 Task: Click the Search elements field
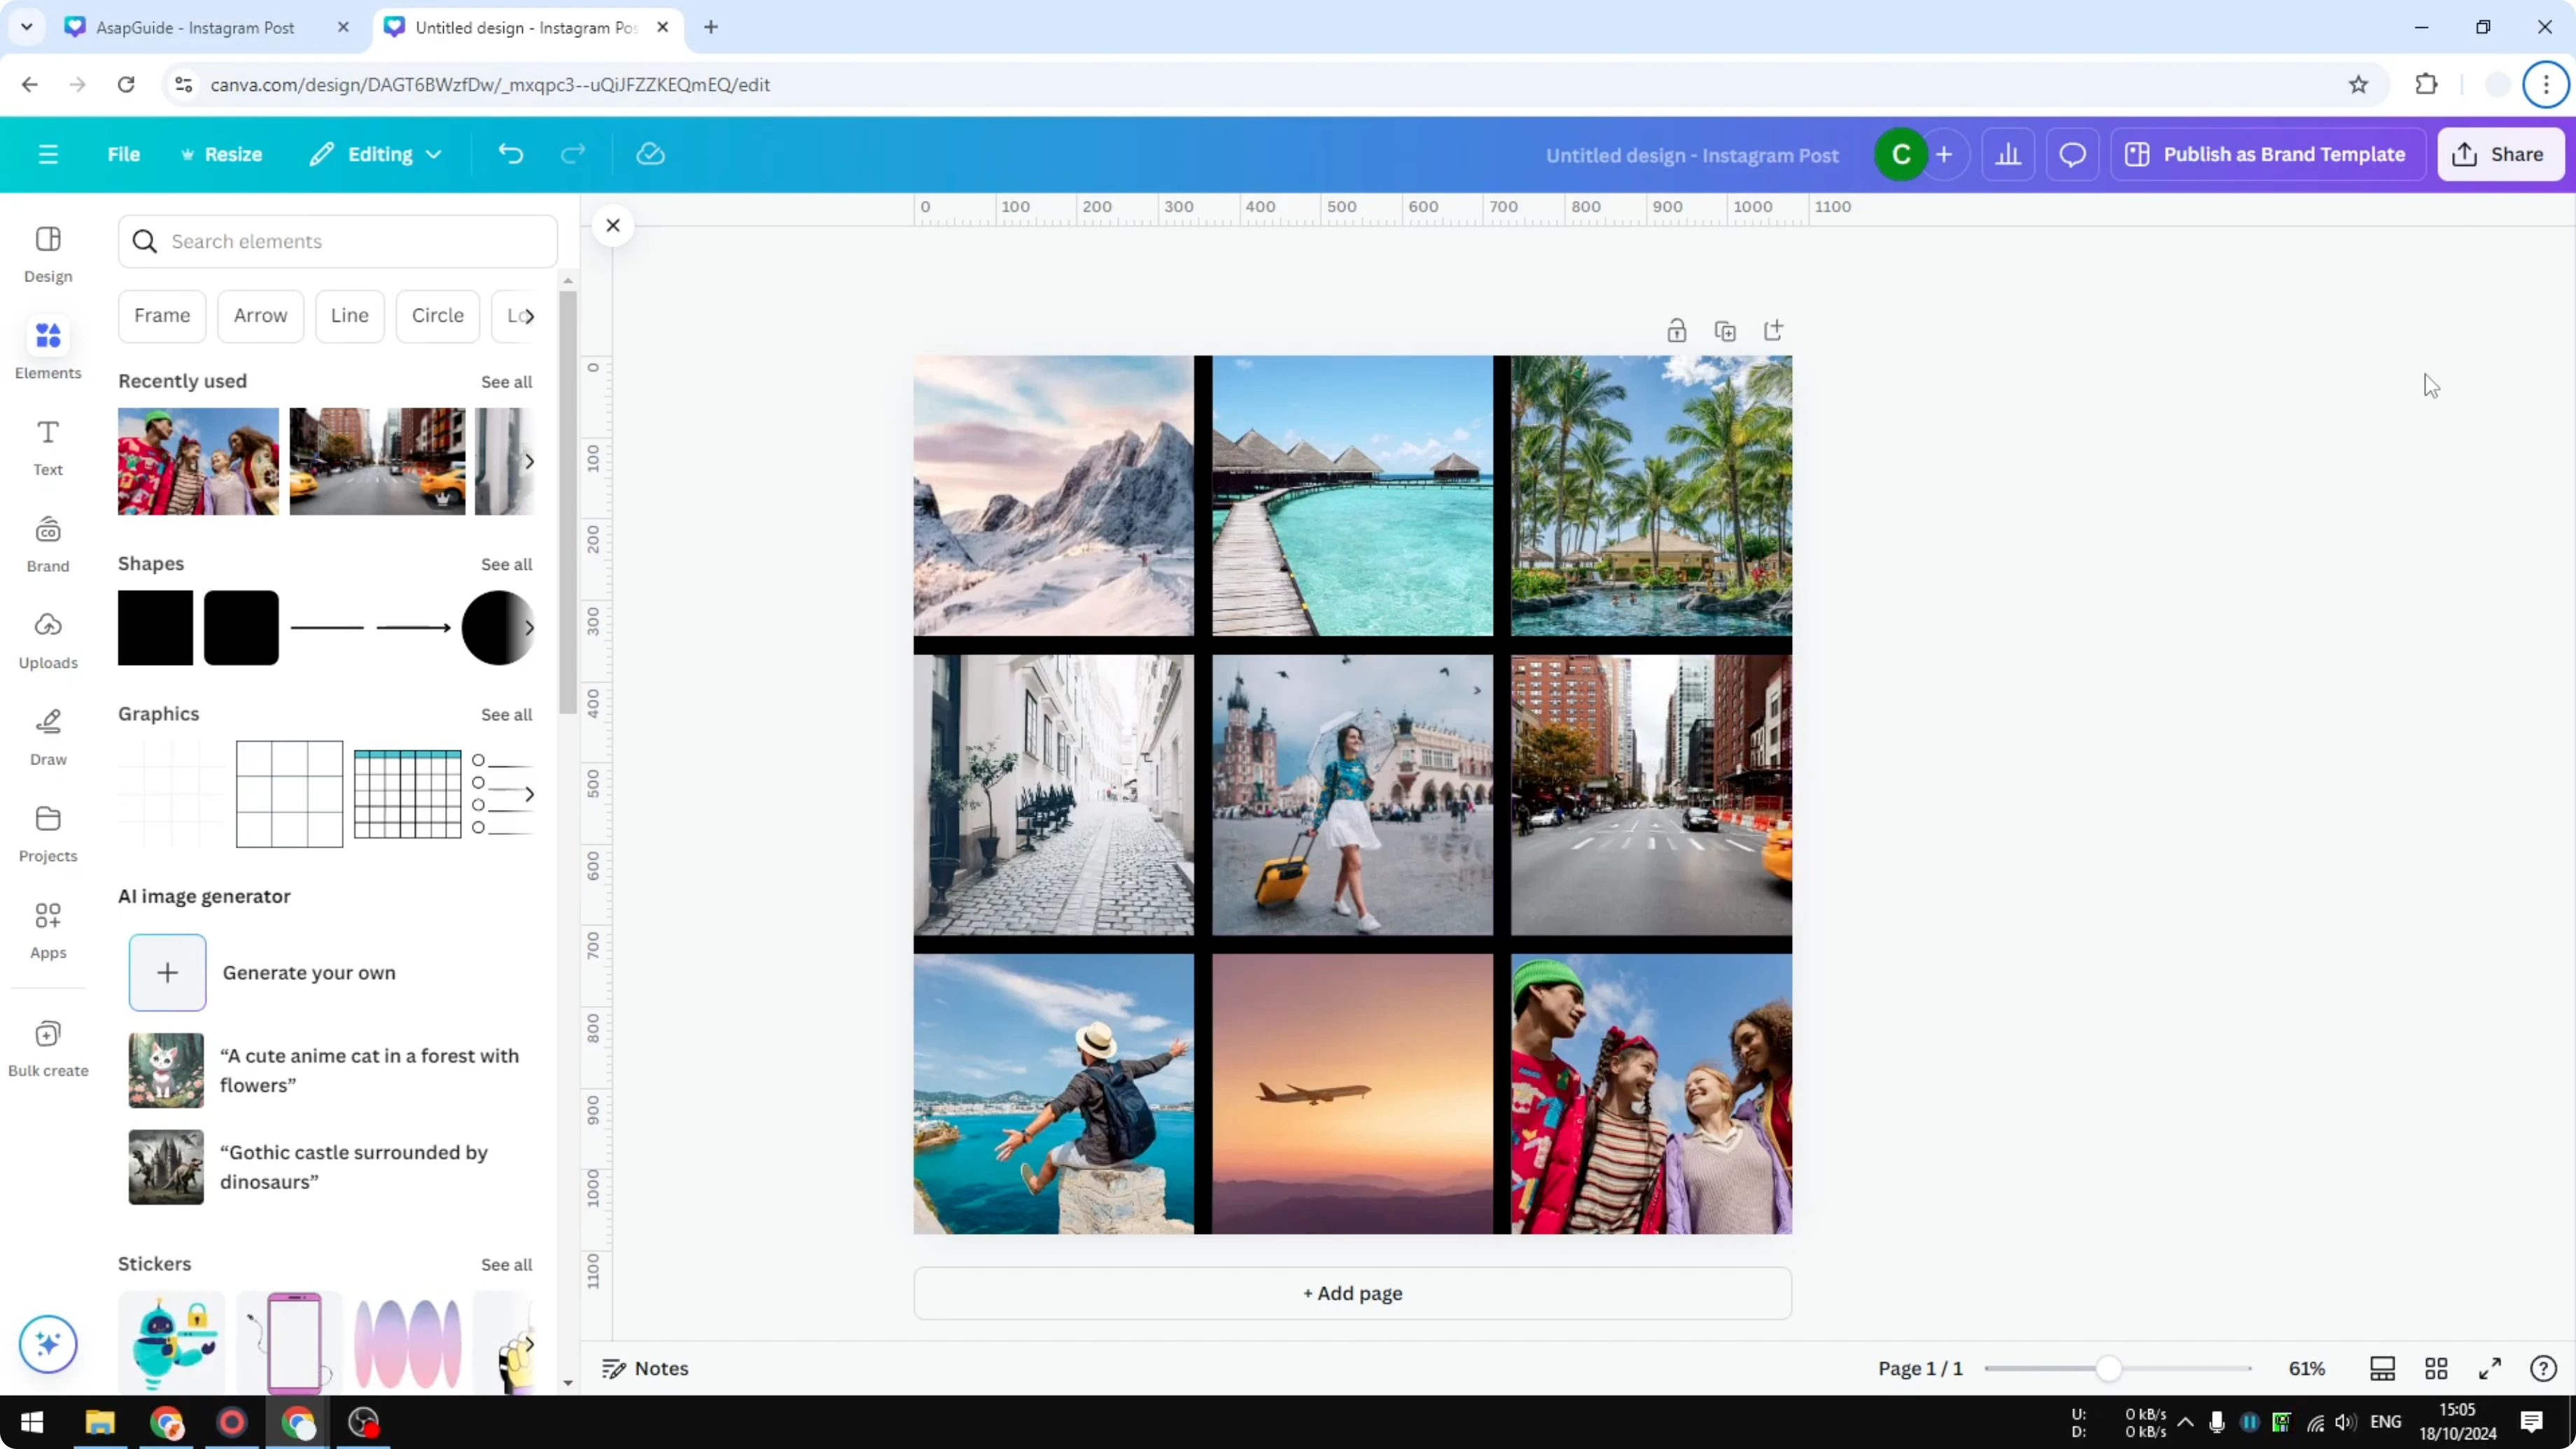[337, 241]
